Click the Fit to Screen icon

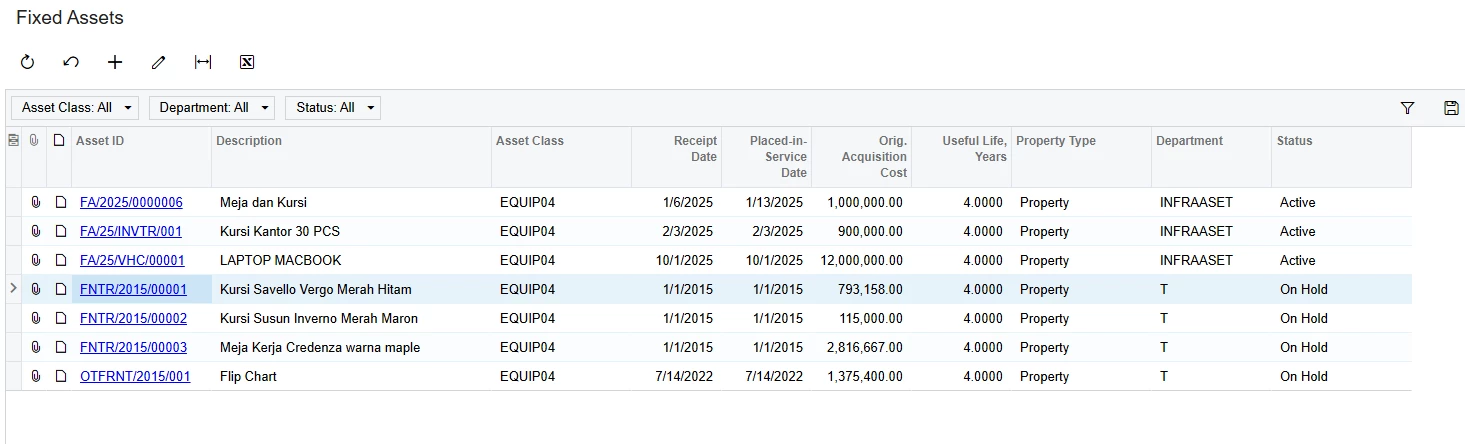(x=203, y=62)
